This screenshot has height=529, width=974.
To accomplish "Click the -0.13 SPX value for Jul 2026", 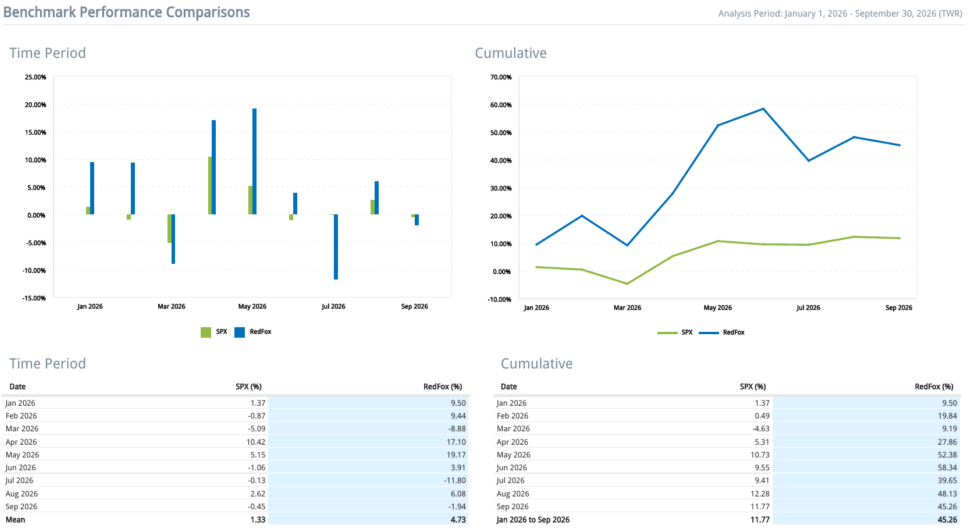I will (256, 481).
